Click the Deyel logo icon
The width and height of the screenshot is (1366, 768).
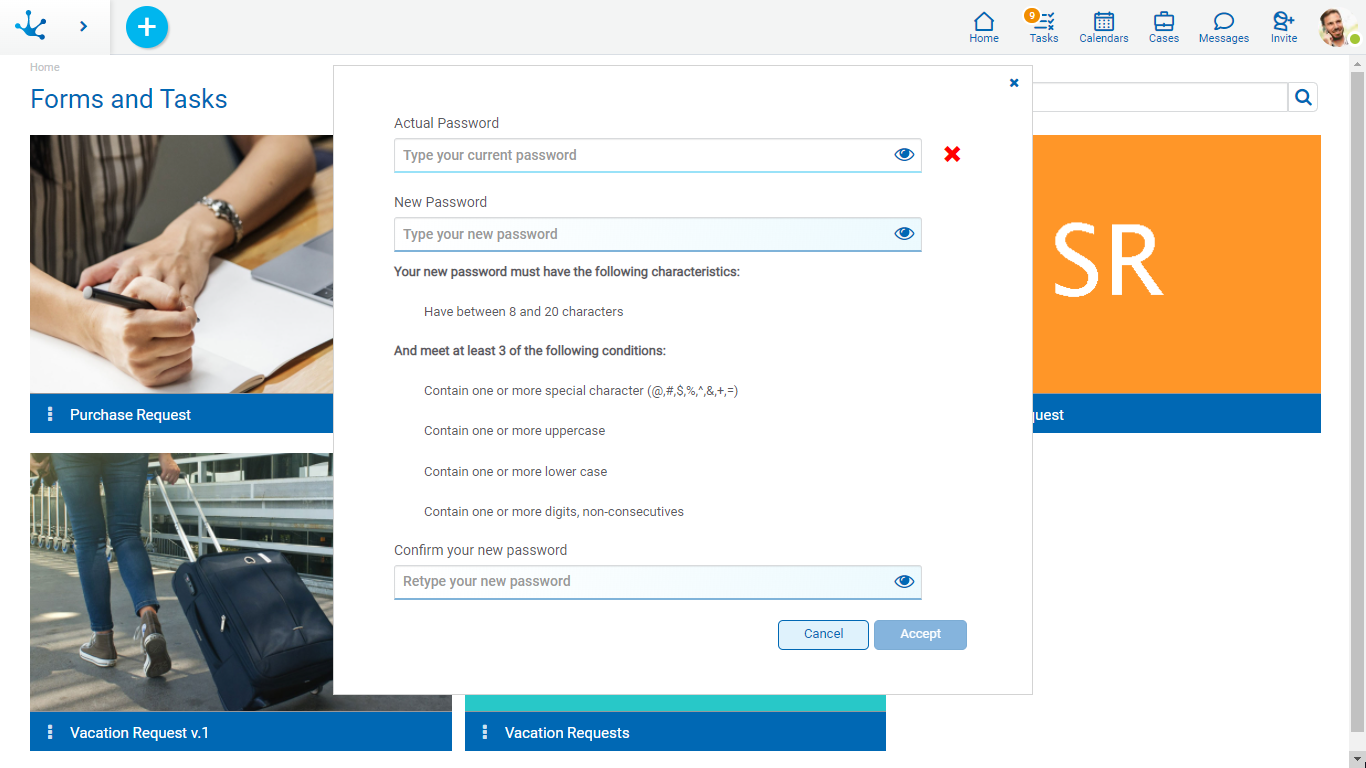coord(31,26)
